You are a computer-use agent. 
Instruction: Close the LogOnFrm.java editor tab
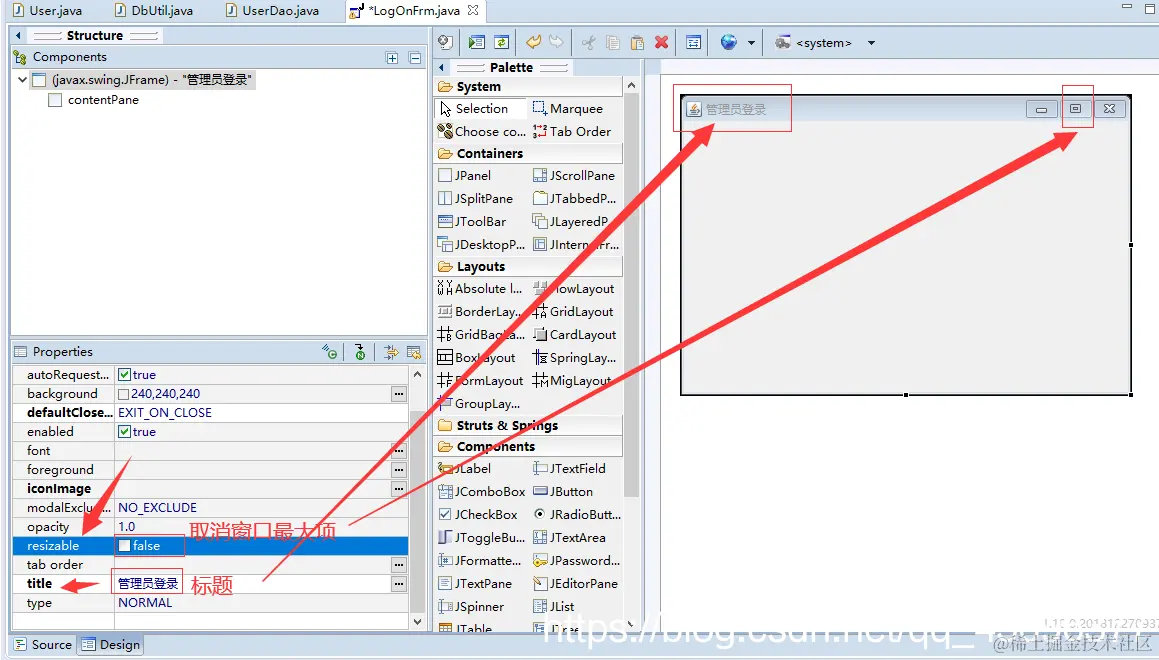pyautogui.click(x=473, y=10)
